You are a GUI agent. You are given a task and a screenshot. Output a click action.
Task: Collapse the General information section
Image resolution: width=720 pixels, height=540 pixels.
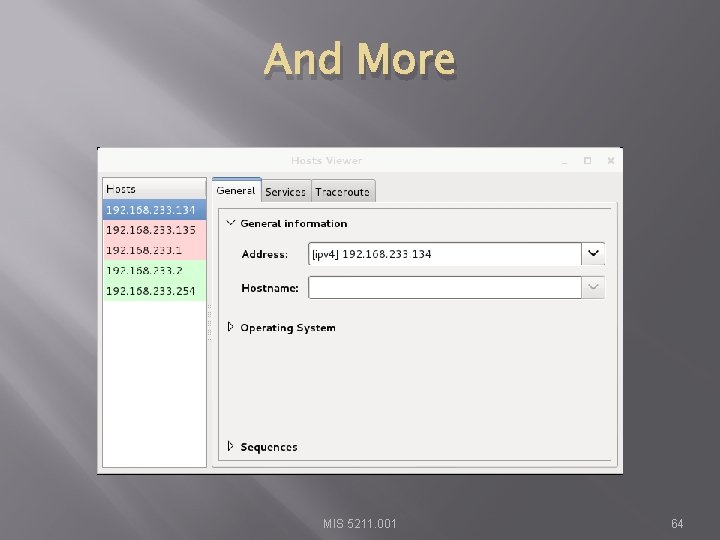point(231,223)
